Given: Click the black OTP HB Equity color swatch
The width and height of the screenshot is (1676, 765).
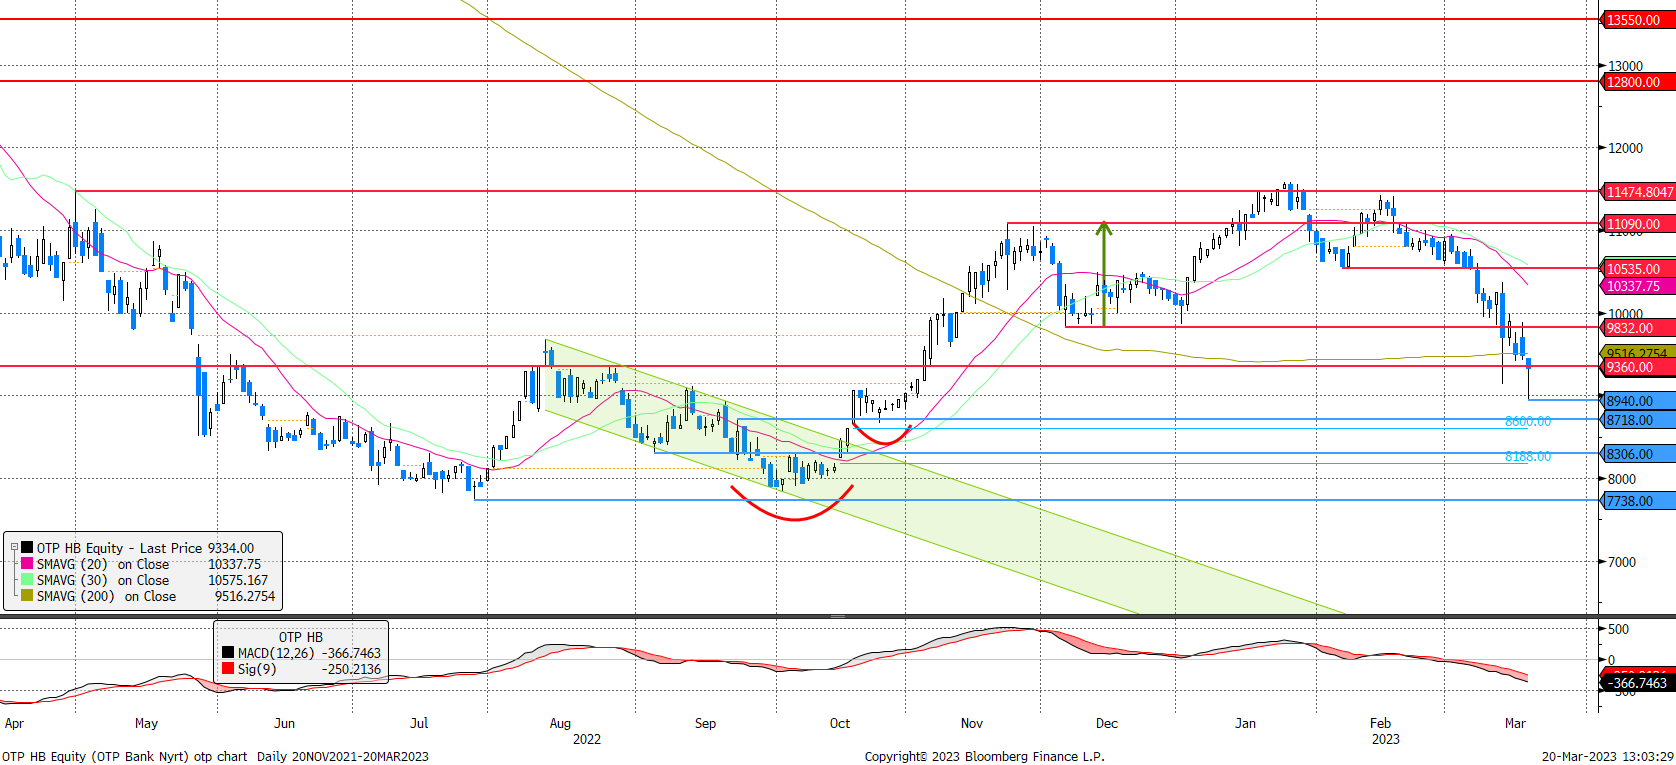Looking at the screenshot, I should tap(27, 548).
